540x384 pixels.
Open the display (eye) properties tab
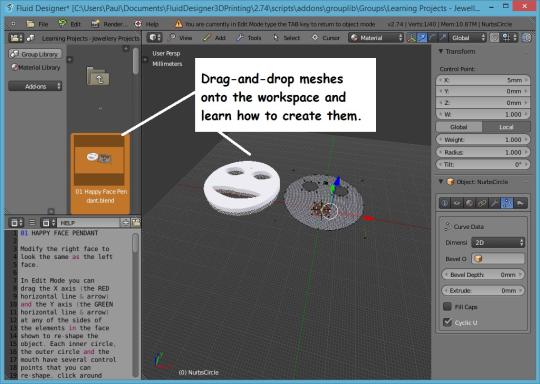(457, 203)
